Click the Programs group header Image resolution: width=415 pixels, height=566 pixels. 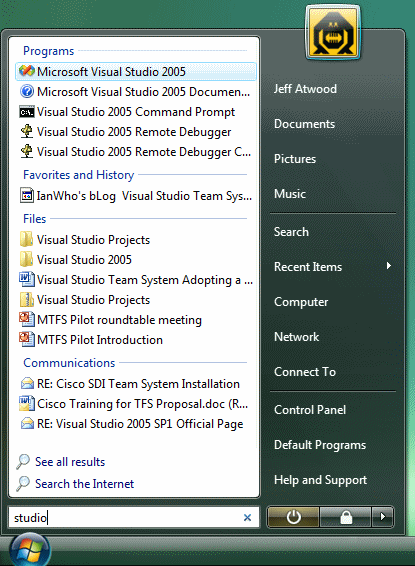(48, 51)
